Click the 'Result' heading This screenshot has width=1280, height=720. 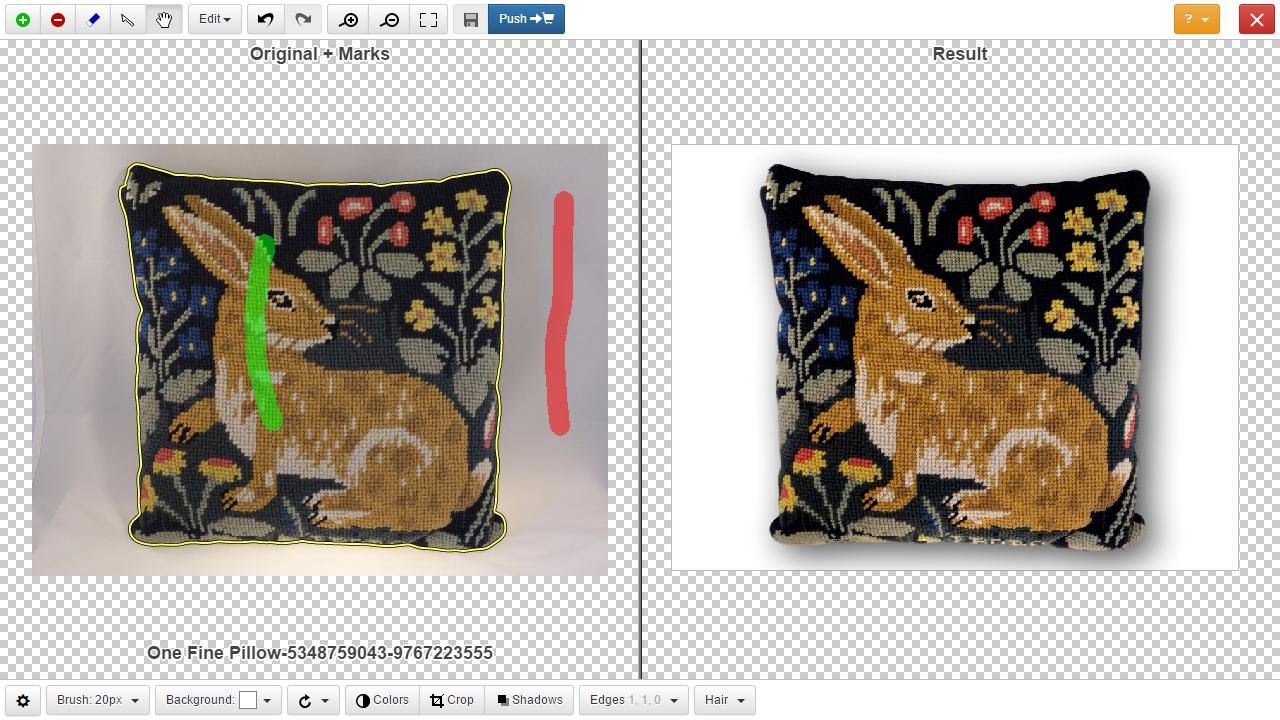tap(960, 54)
